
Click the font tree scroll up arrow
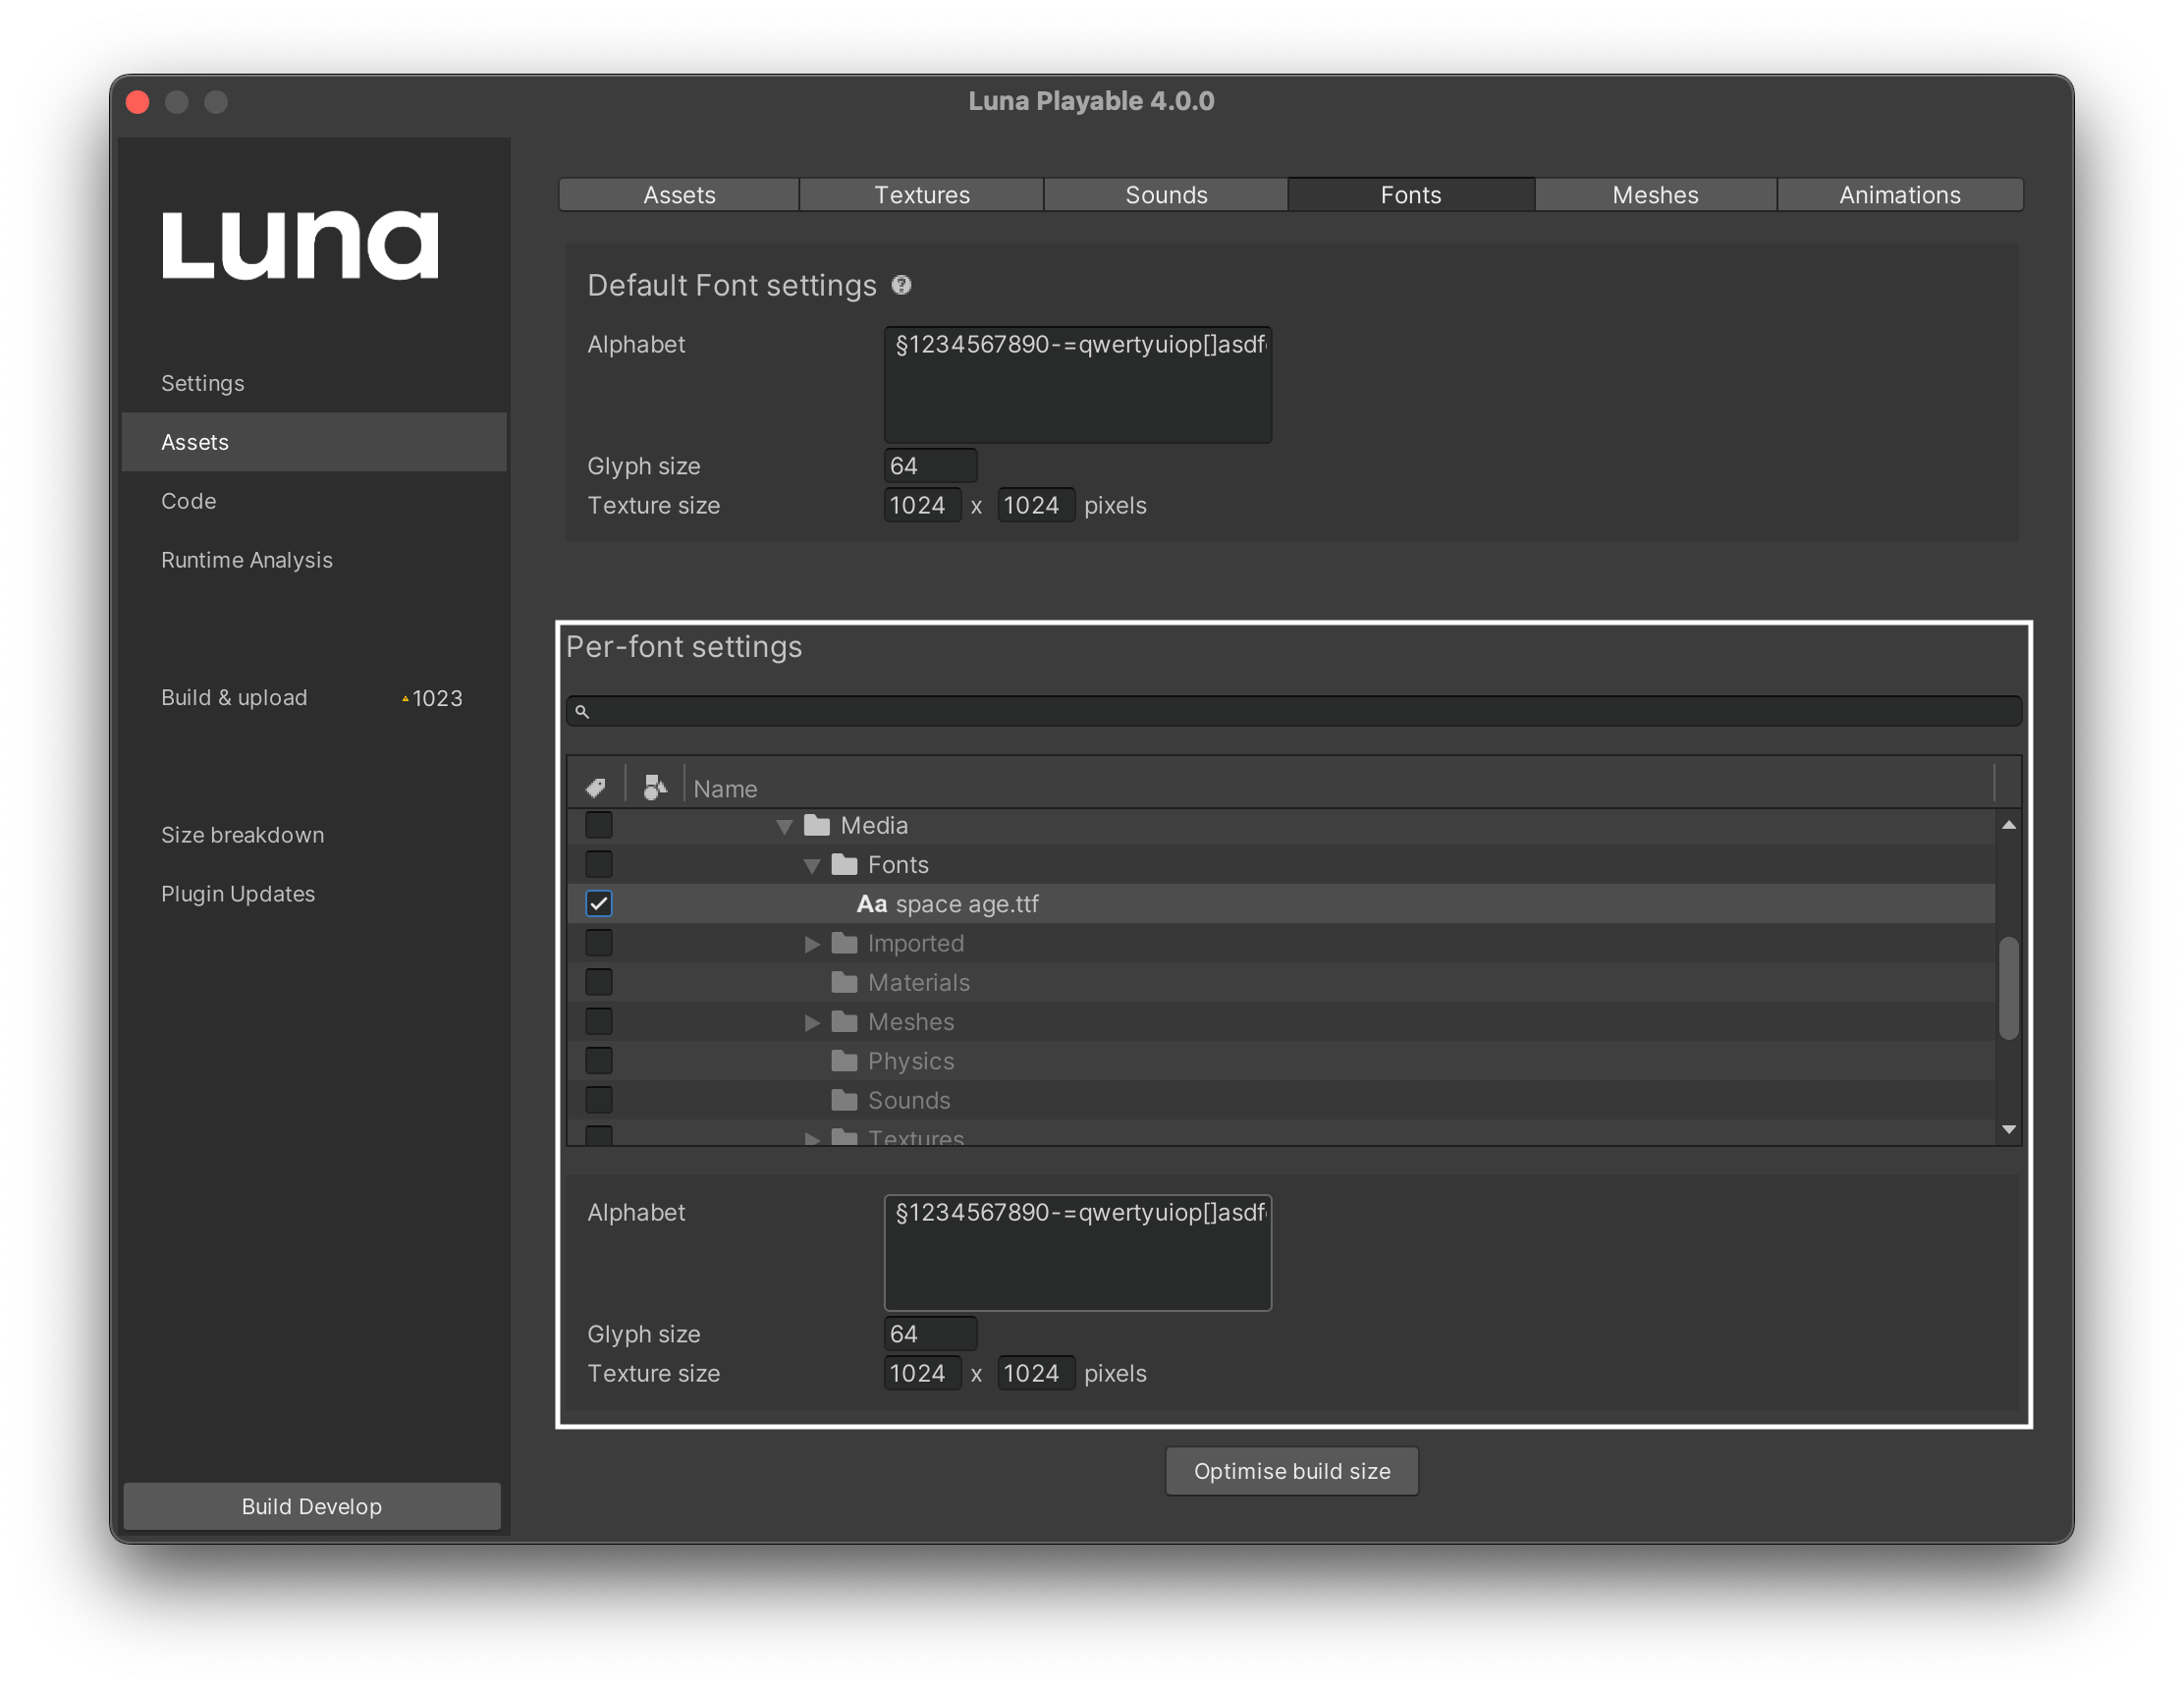tap(2008, 825)
